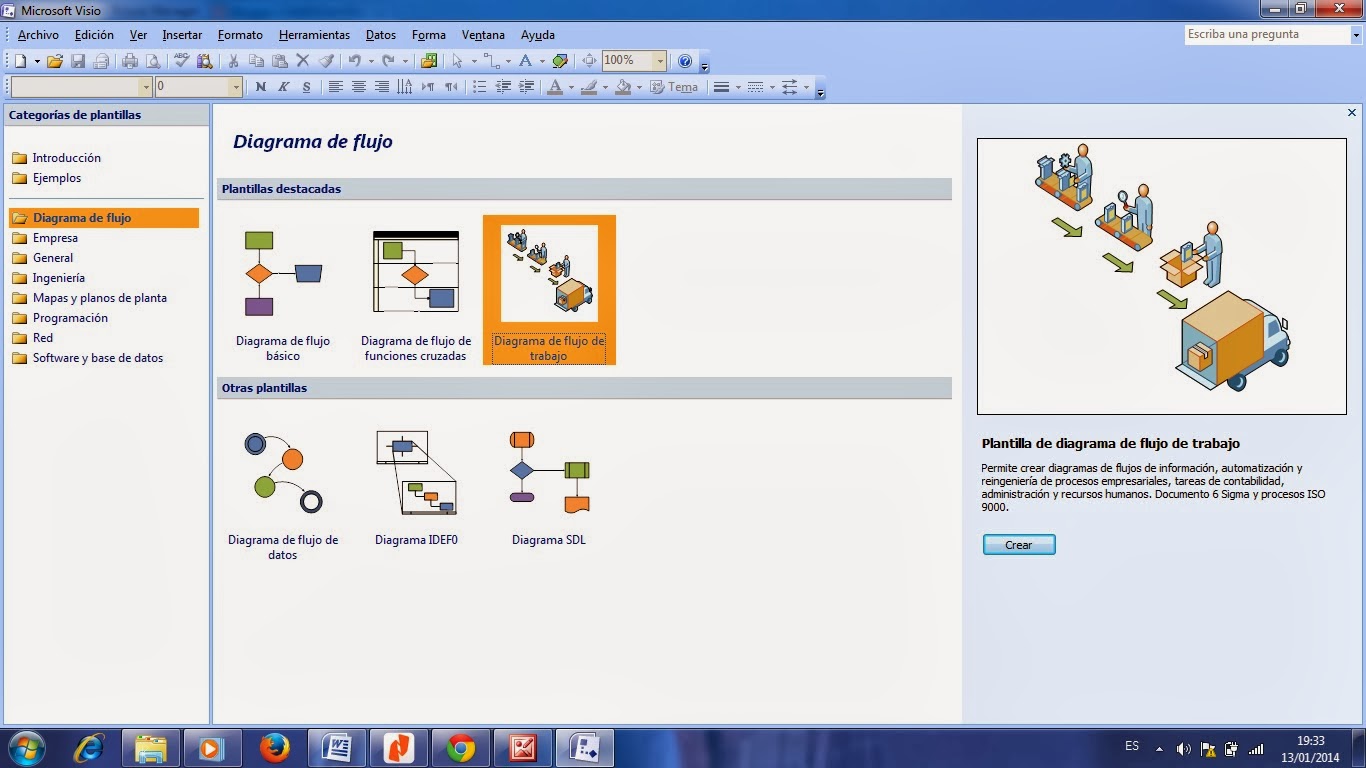
Task: Select the Diagrama IDEF0 template thumbnail
Action: (416, 470)
